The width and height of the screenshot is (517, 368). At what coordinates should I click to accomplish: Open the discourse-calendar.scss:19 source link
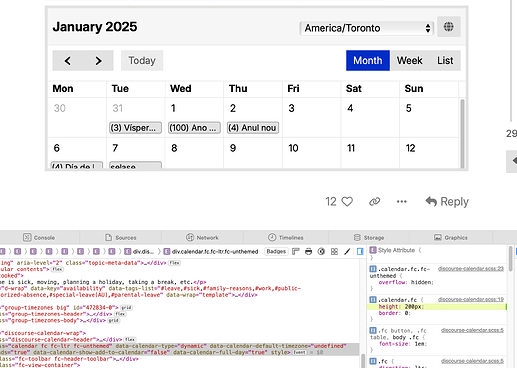pyautogui.click(x=471, y=299)
